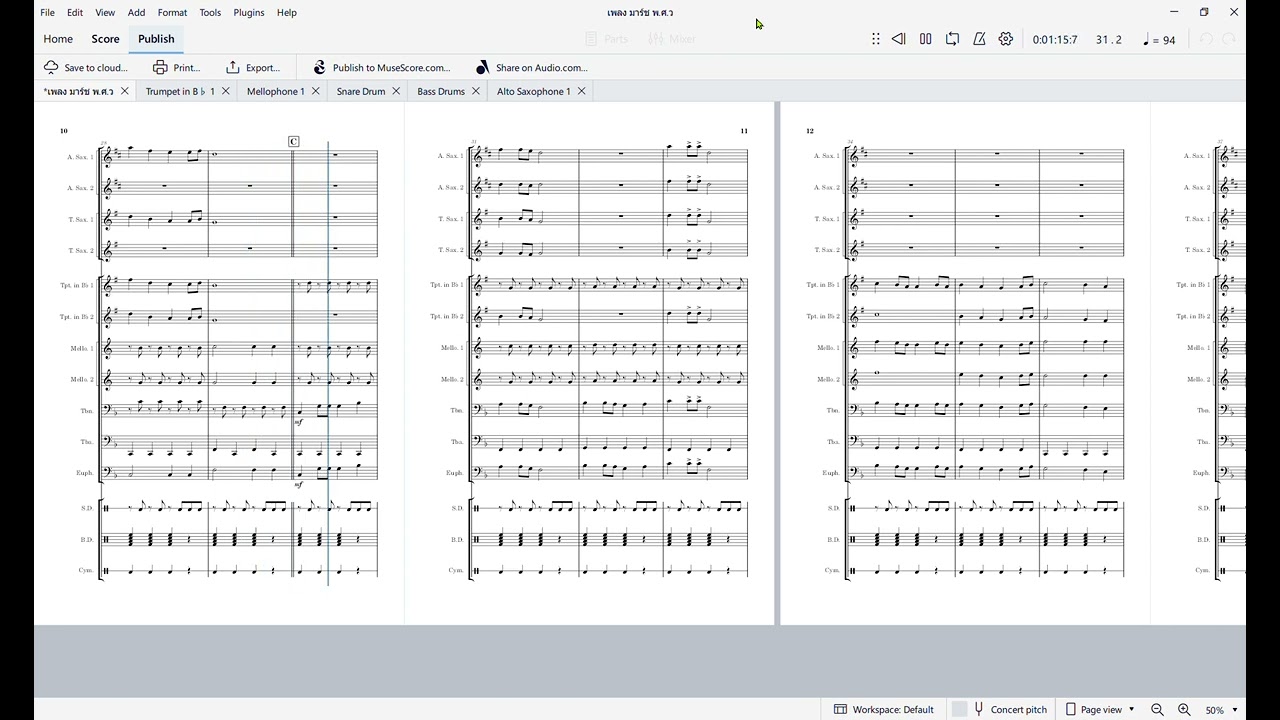Click Save to cloud button
Screen dimensions: 1280x720
pyautogui.click(x=86, y=67)
